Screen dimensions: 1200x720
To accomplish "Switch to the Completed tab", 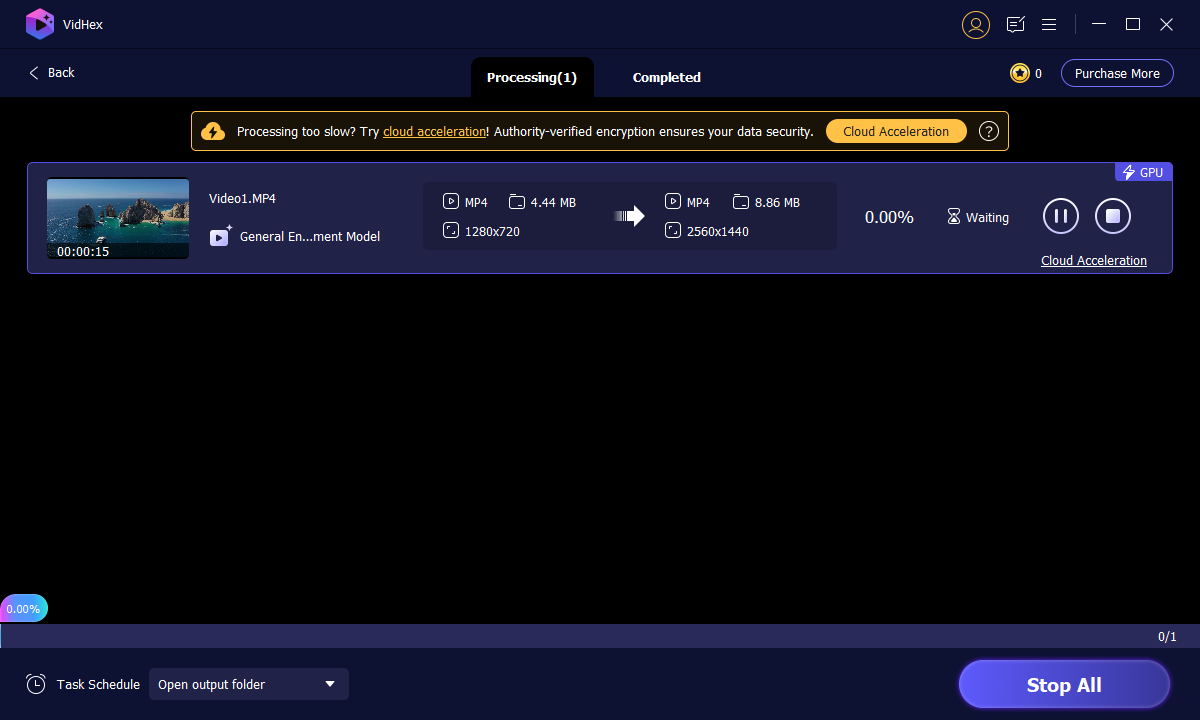I will 666,77.
